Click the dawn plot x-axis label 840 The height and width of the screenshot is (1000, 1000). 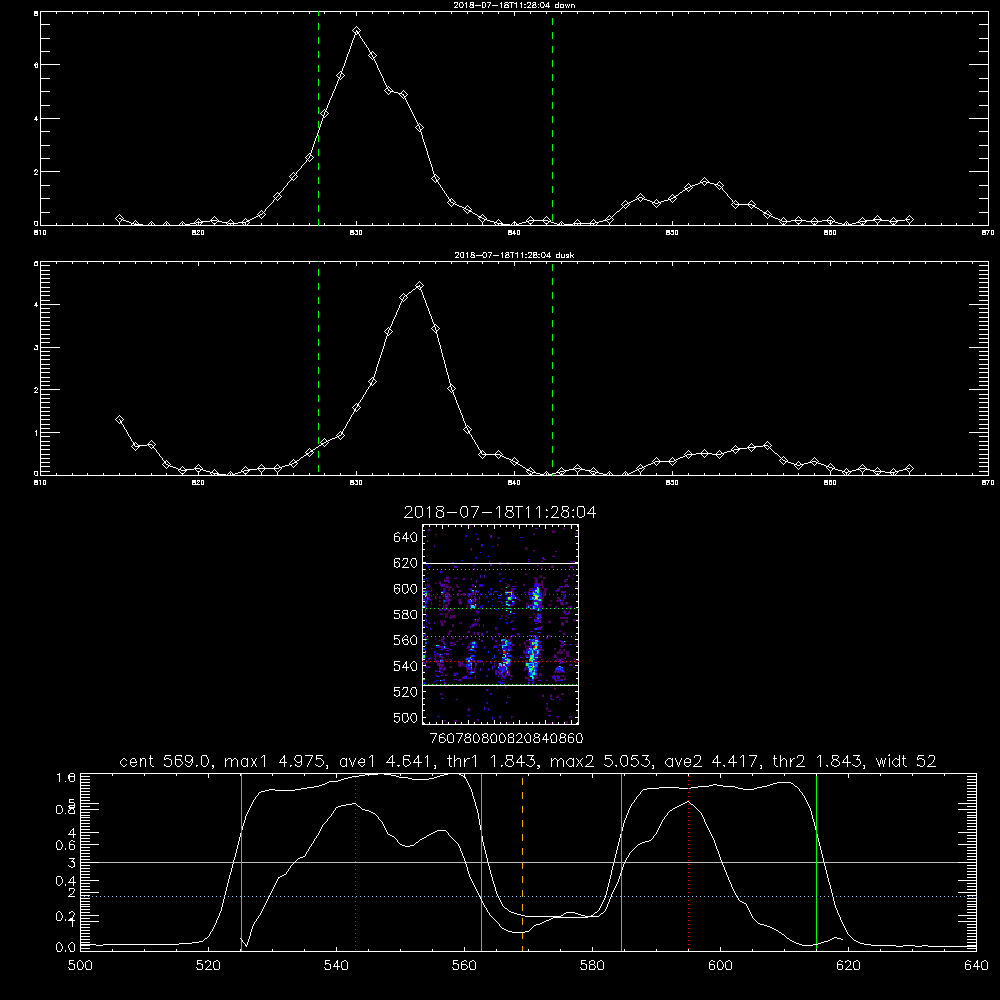pyautogui.click(x=514, y=233)
